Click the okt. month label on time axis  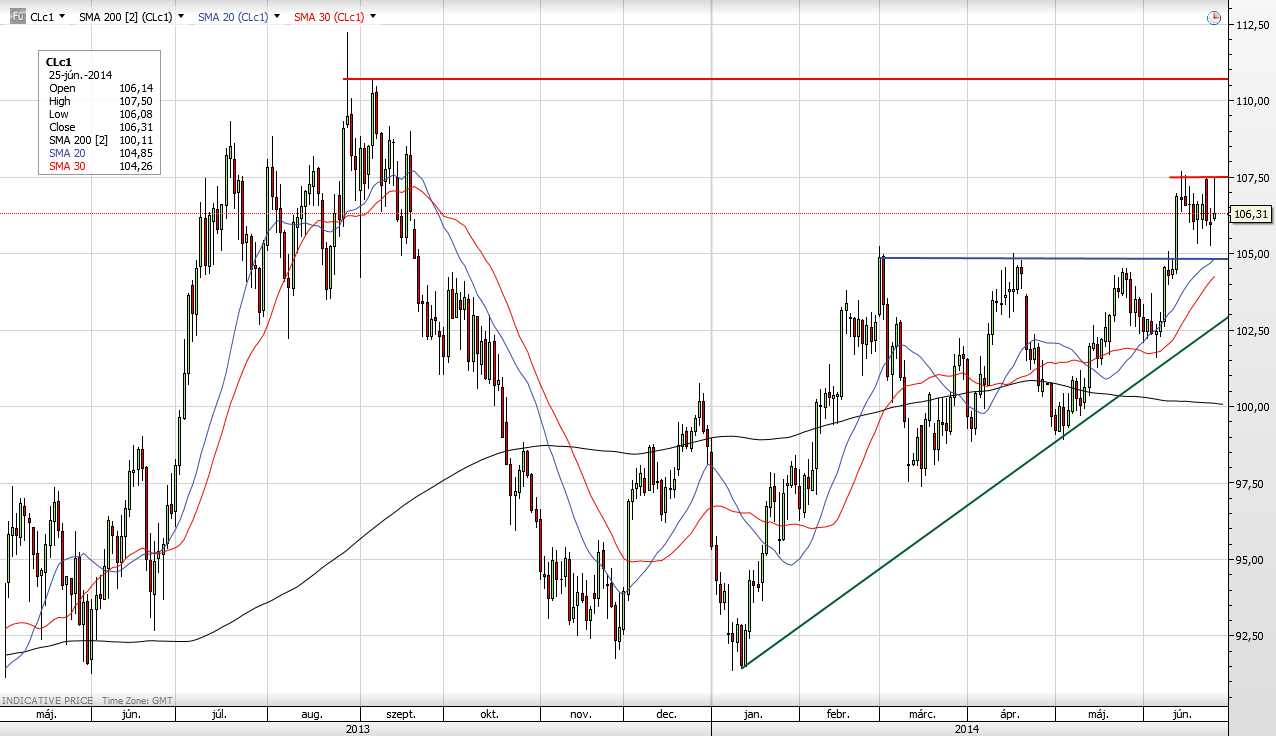(490, 715)
